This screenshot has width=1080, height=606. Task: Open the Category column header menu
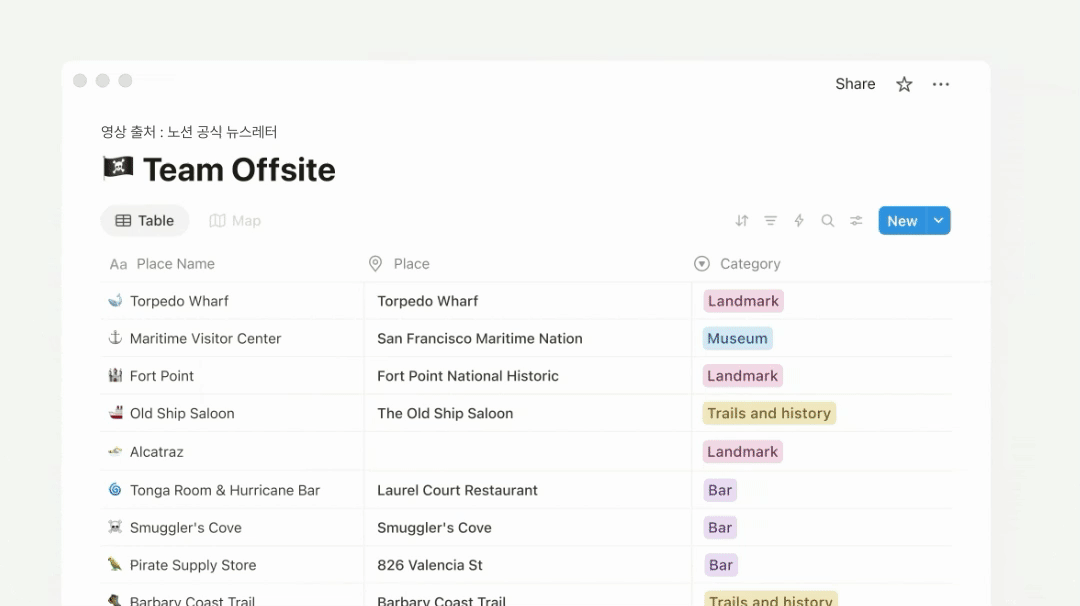[x=749, y=264]
